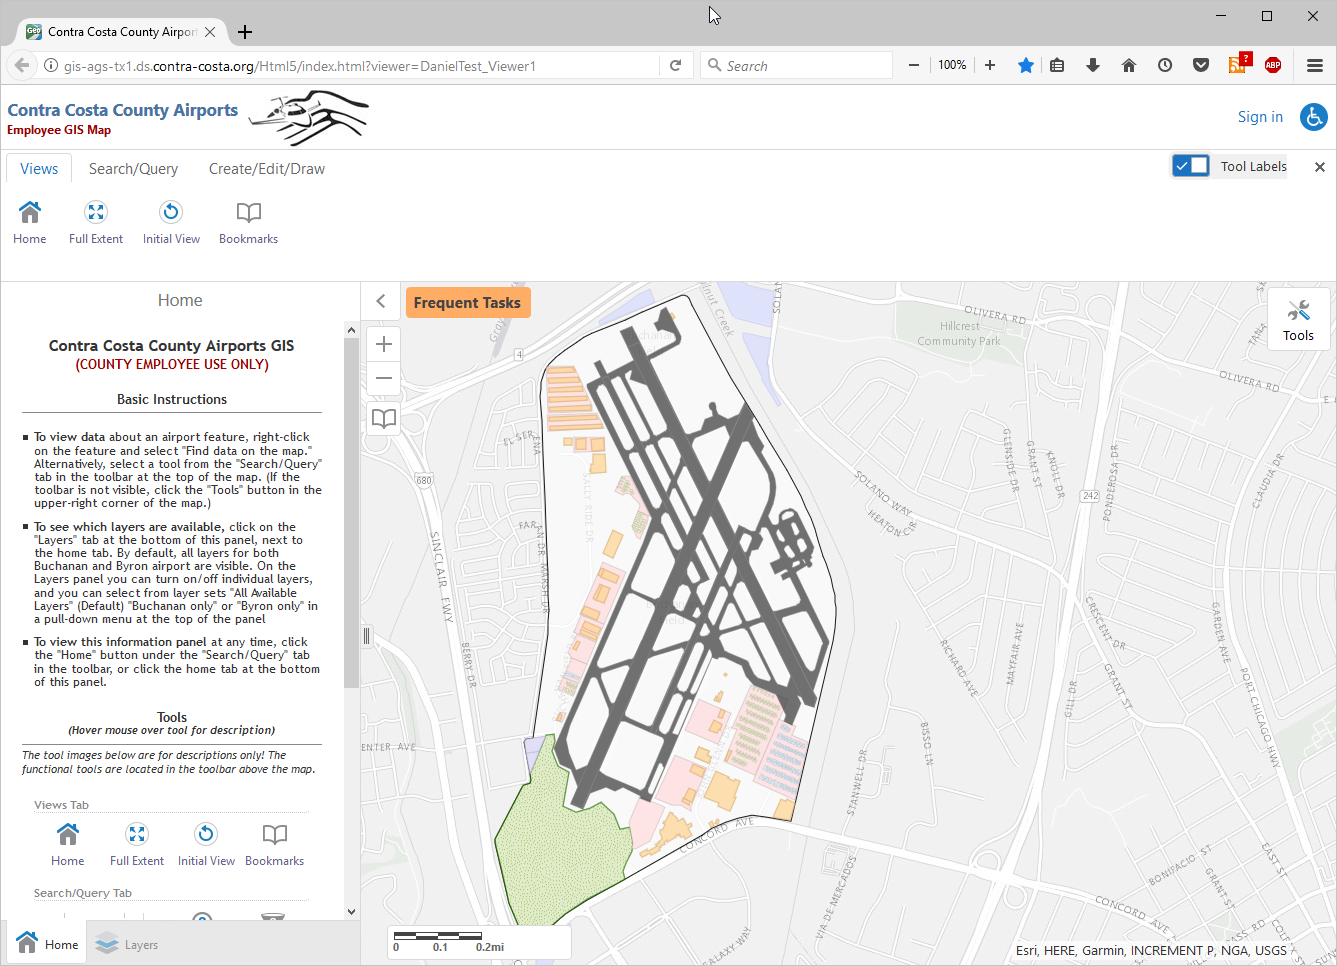The height and width of the screenshot is (966, 1337).
Task: Toggle the Tool Labels switch
Action: 1191,166
